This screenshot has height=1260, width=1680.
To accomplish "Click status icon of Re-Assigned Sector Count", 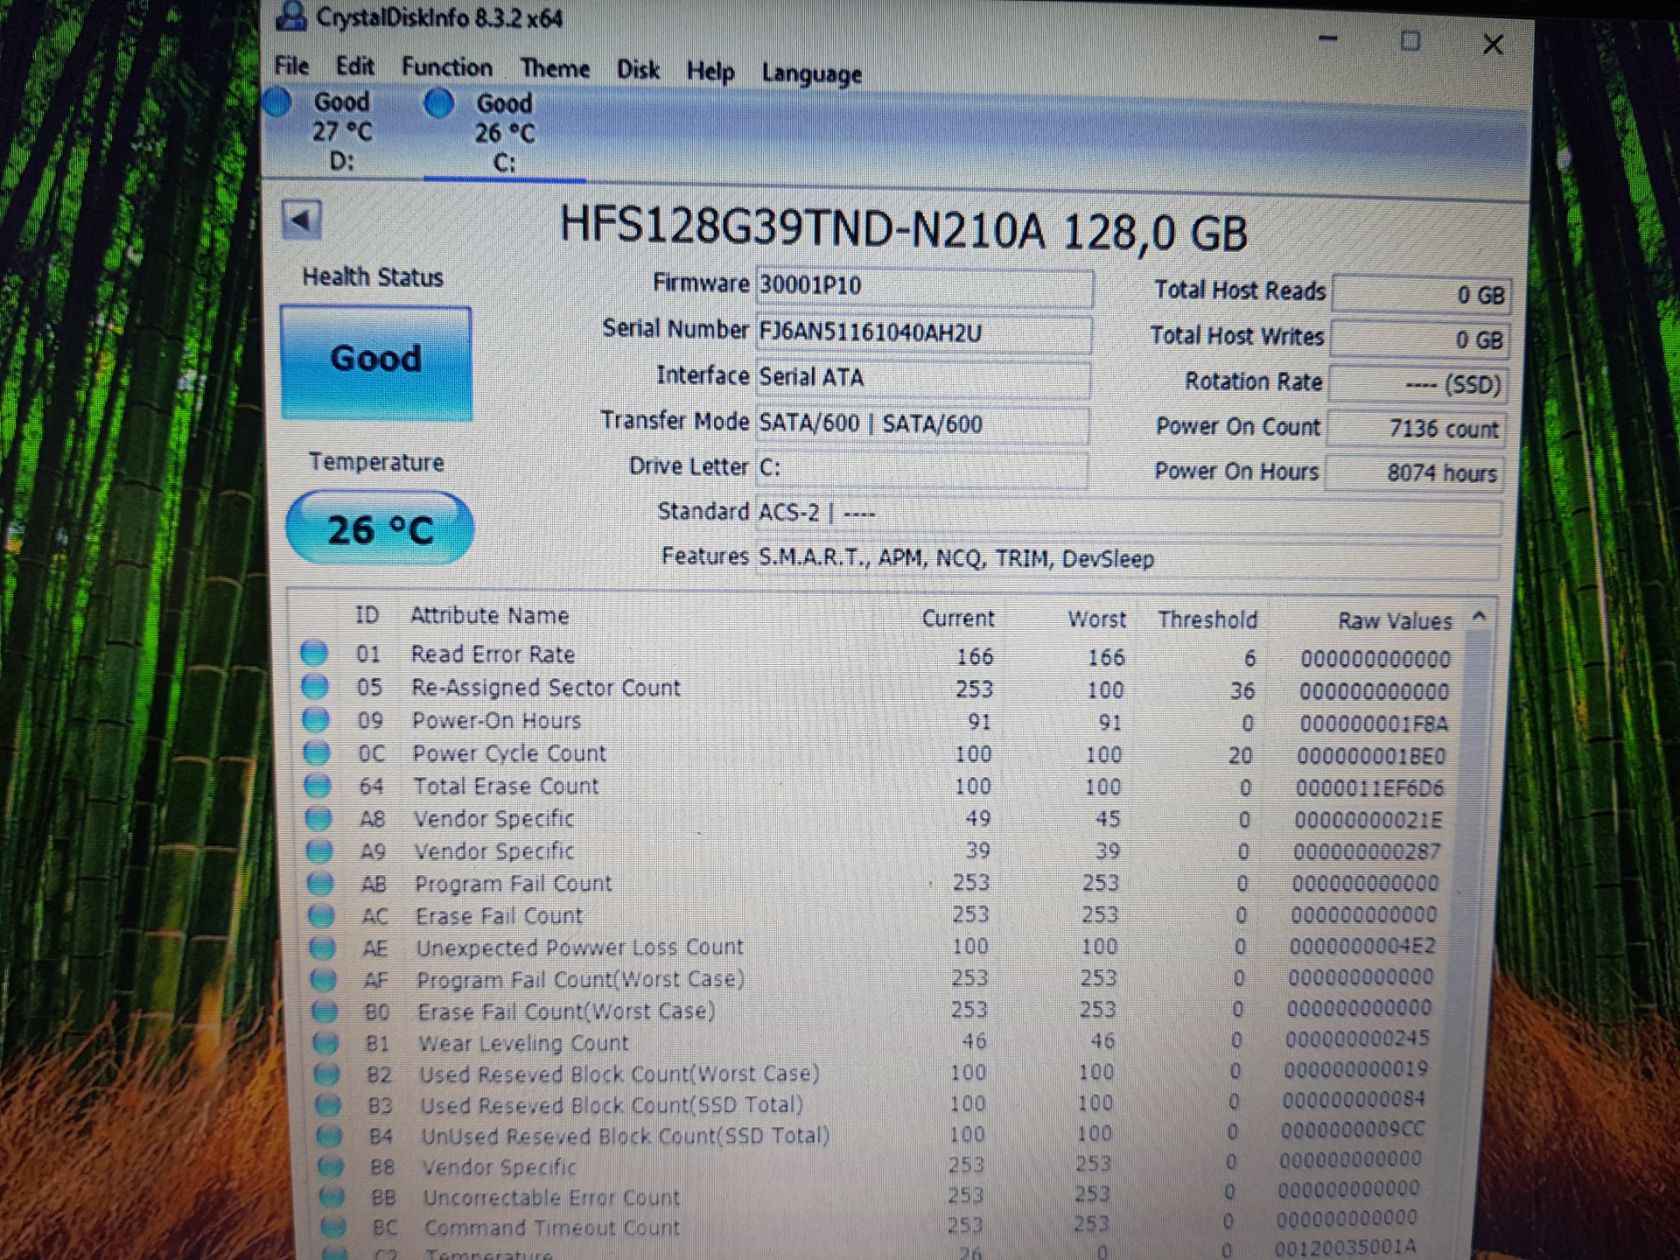I will point(315,686).
